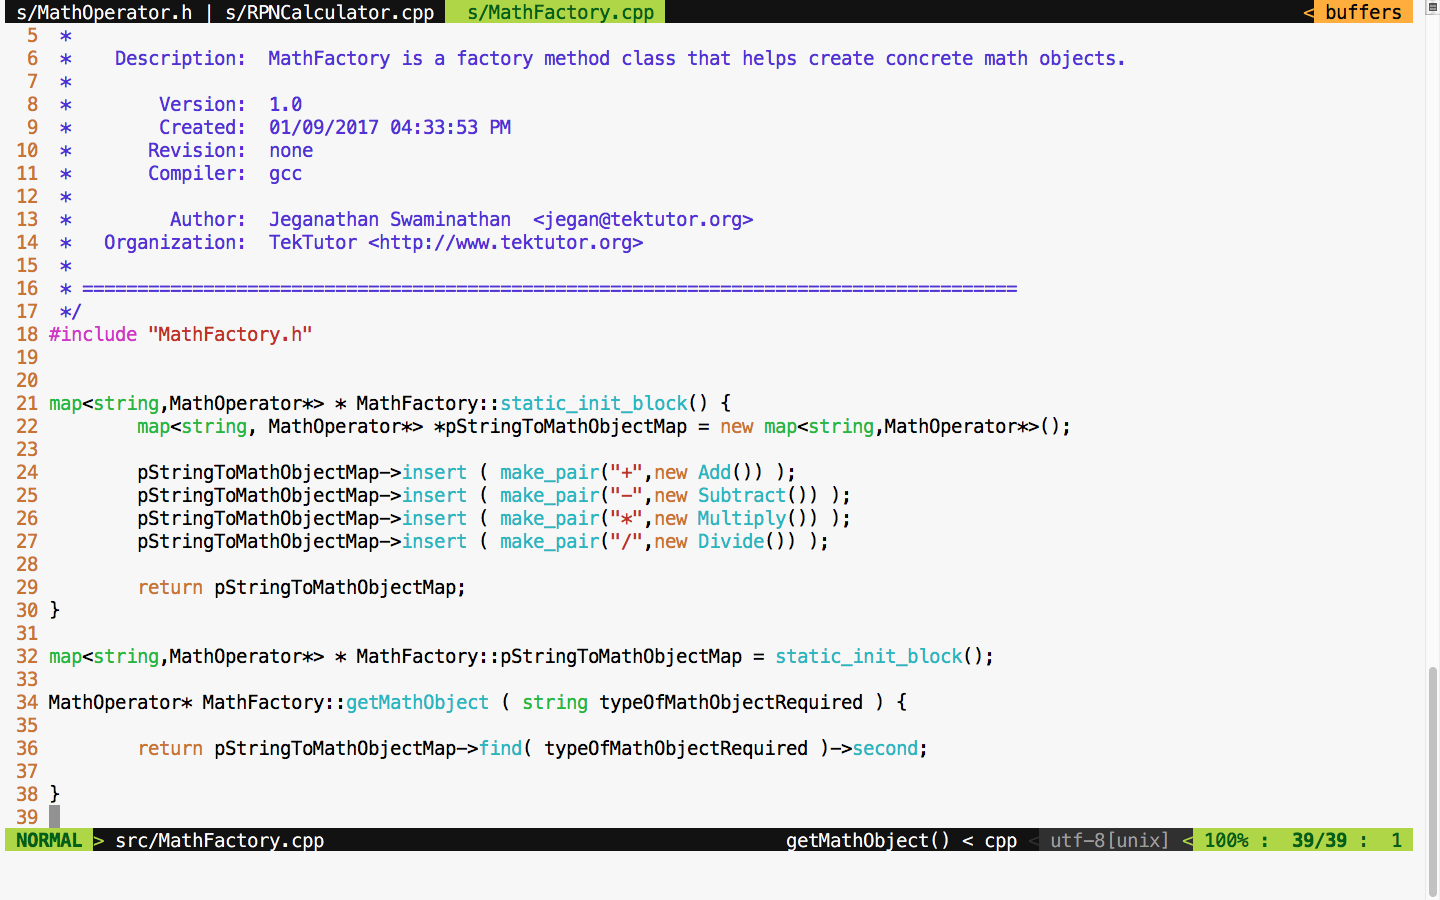Click the 'Subtract' class name on line 25
The width and height of the screenshot is (1440, 900).
742,495
